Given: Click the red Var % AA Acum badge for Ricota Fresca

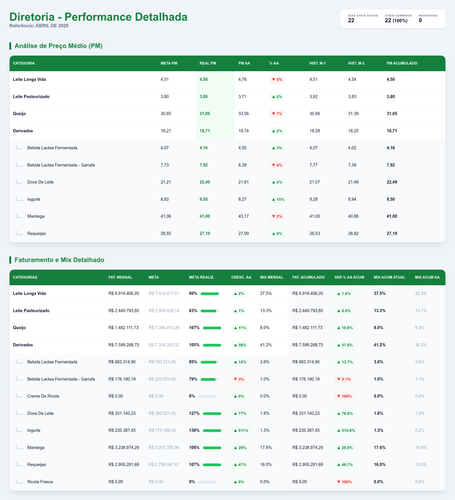Looking at the screenshot, I should tap(344, 482).
